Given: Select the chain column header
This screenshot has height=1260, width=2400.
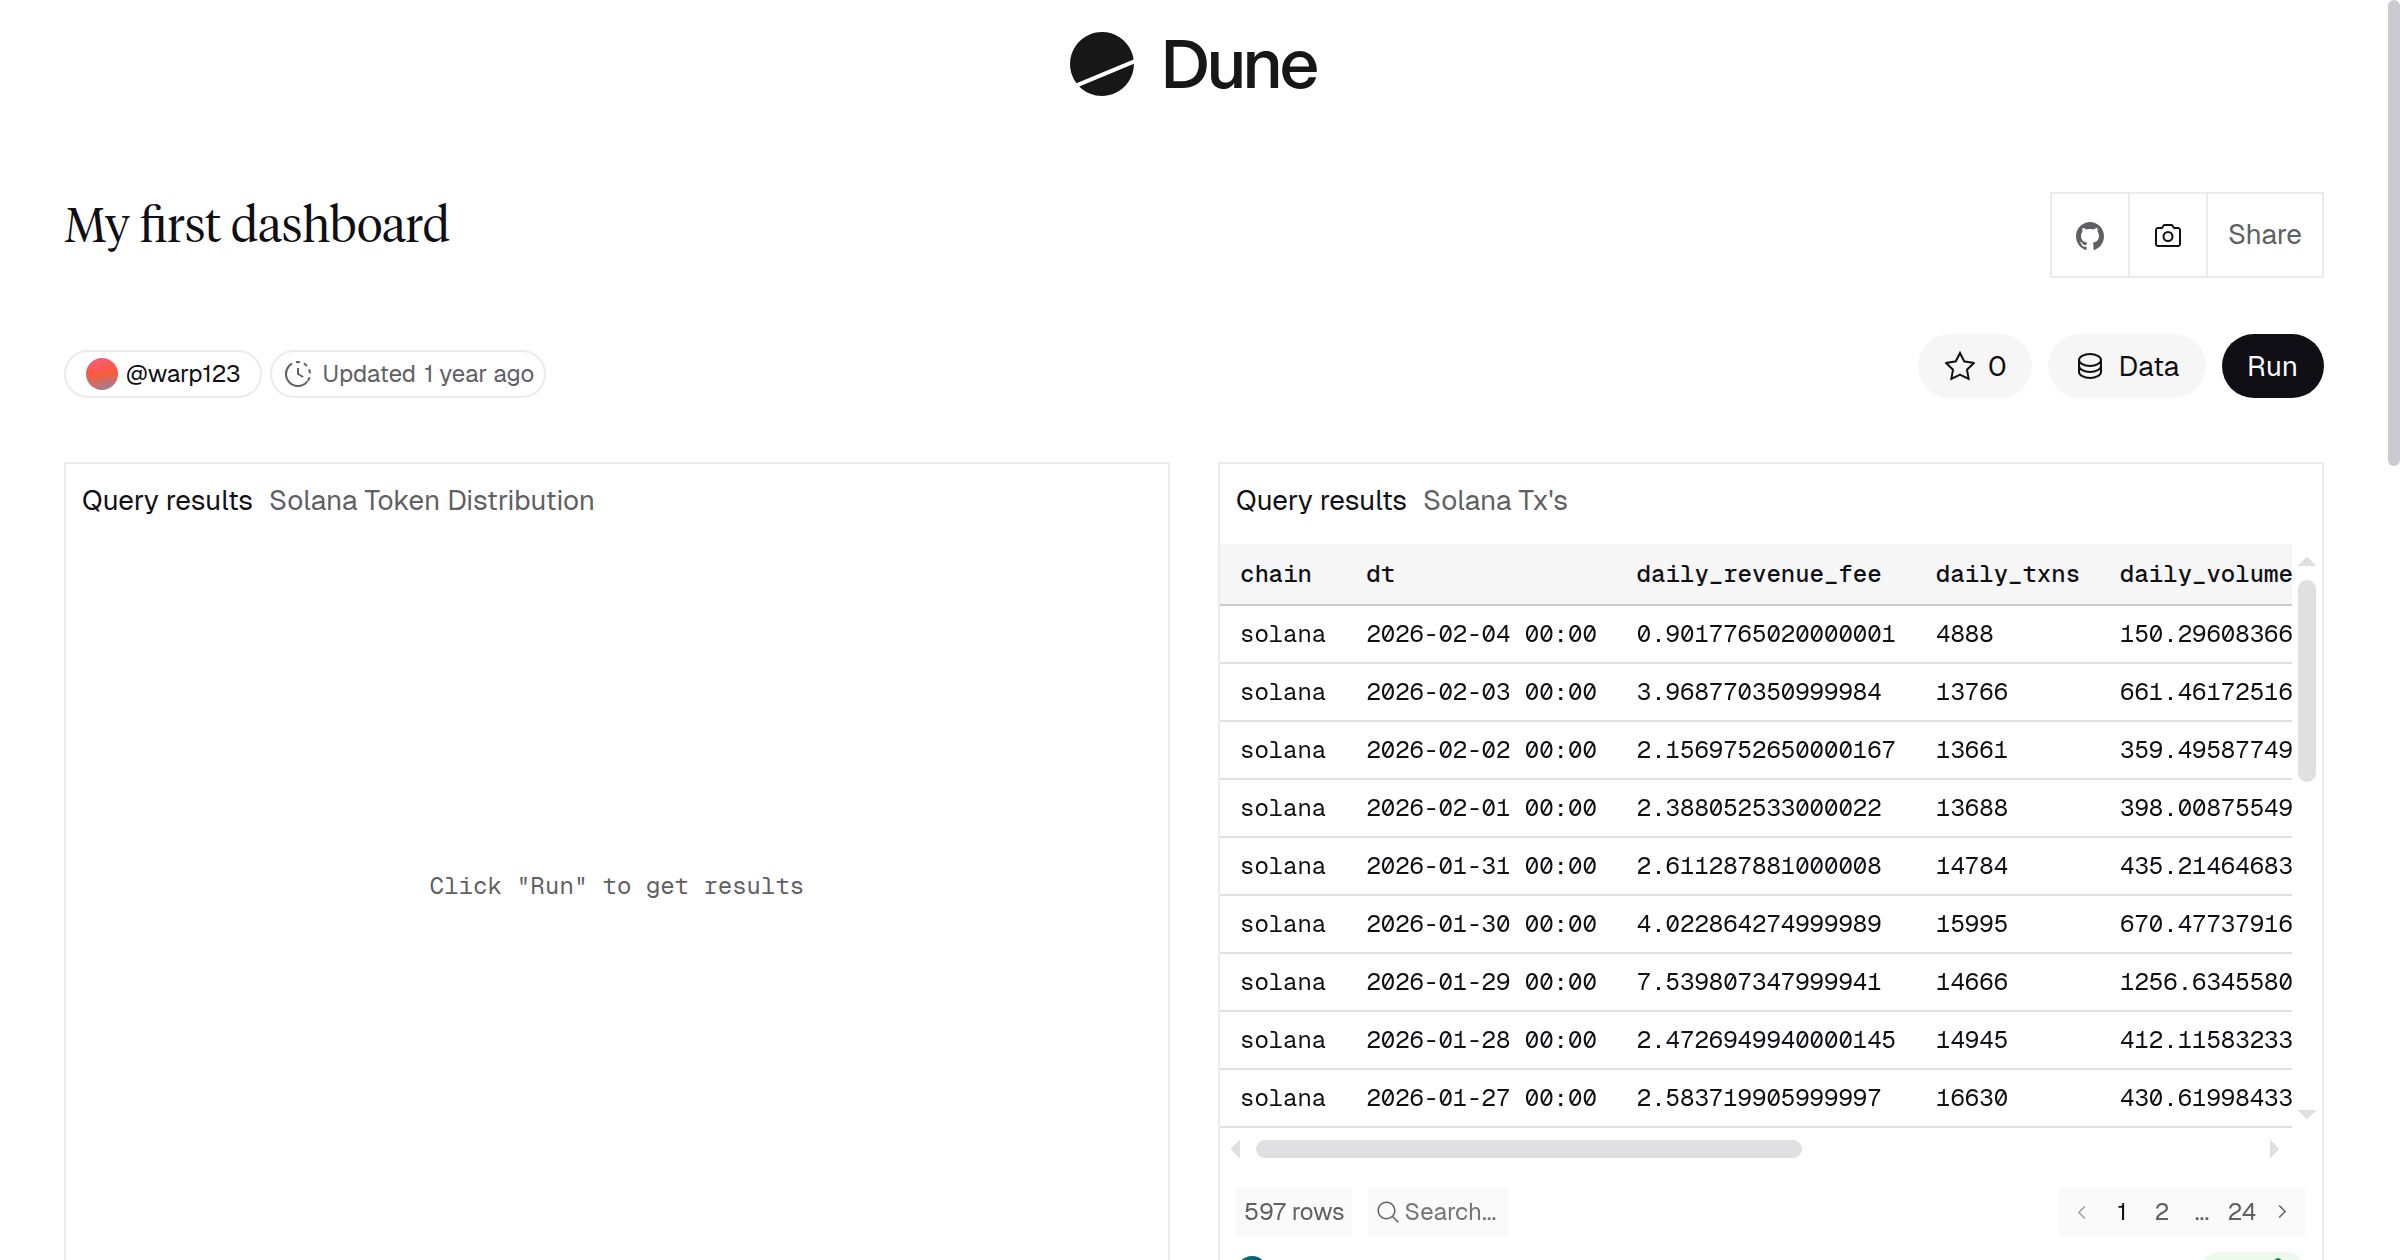Looking at the screenshot, I should coord(1275,573).
